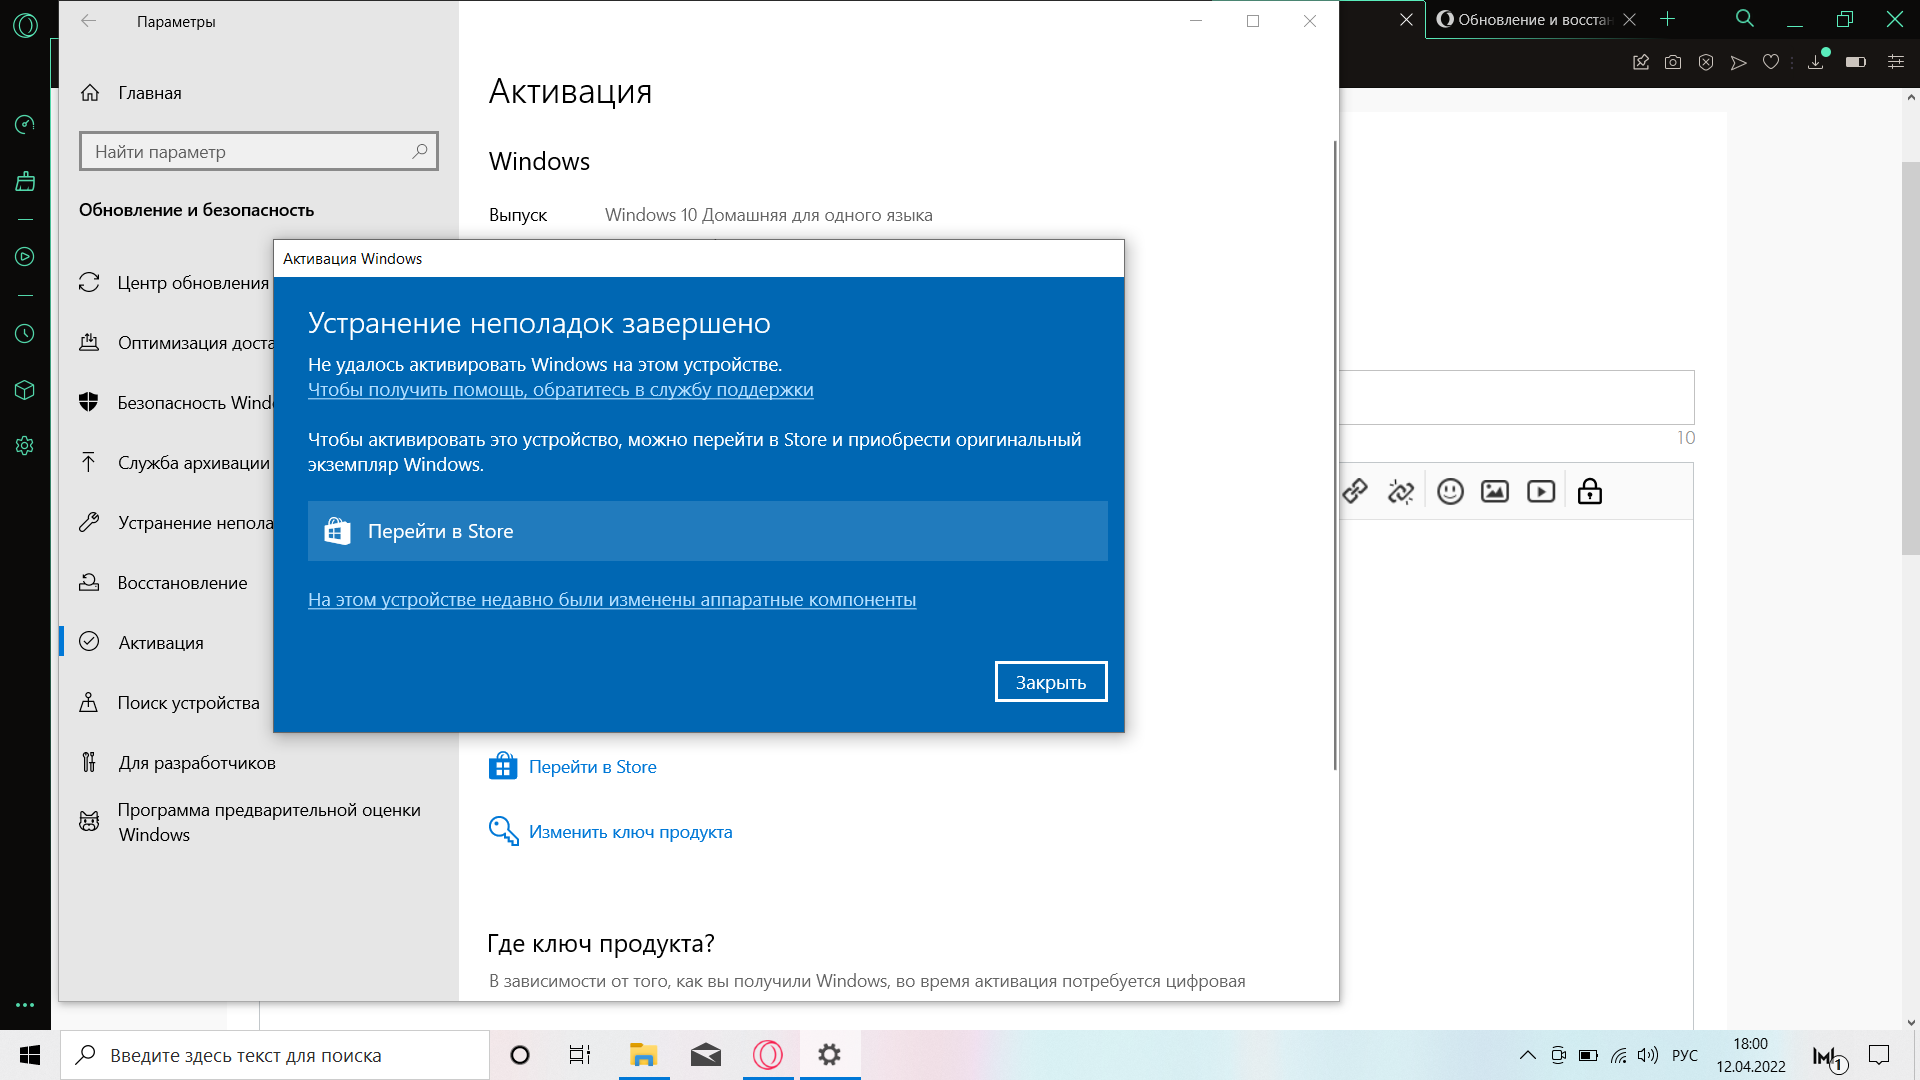
Task: Open Wi-Fi network flyout in tray
Action: 1618,1055
